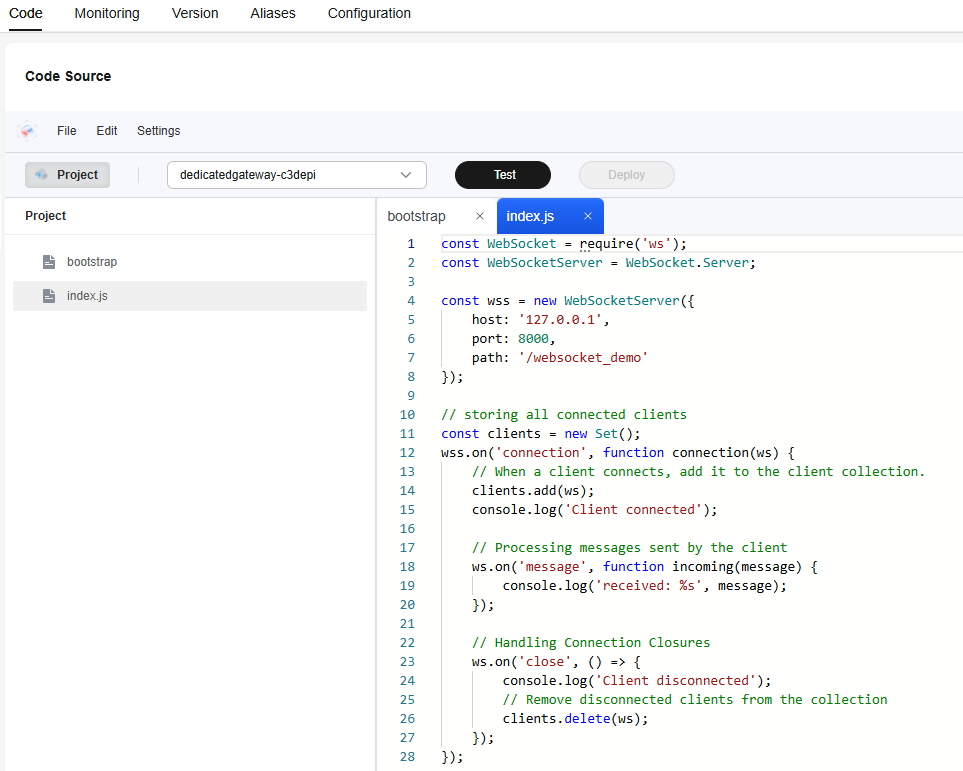Click the port value 8000
The image size is (963, 771).
[x=533, y=339]
